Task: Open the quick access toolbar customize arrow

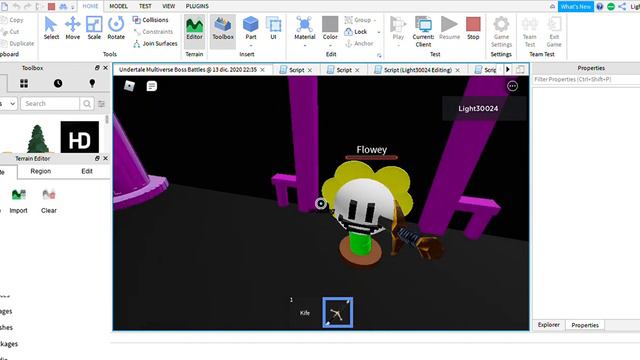Action: [x=73, y=7]
